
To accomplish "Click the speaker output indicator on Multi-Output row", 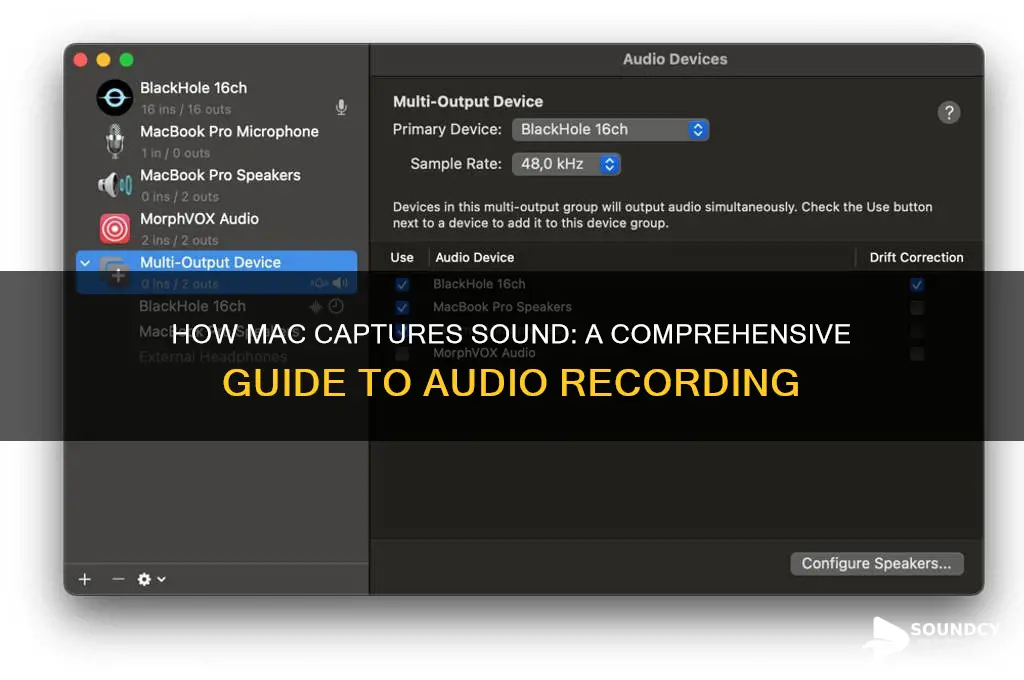I will coord(340,283).
